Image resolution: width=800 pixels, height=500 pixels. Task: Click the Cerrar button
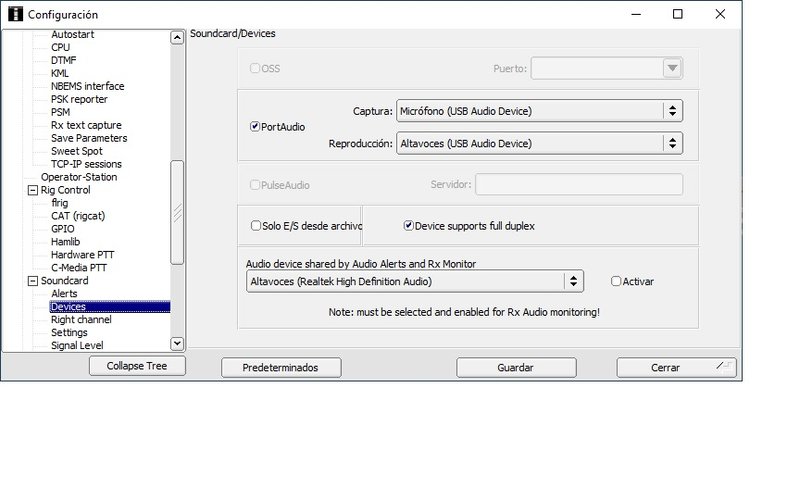click(x=676, y=367)
